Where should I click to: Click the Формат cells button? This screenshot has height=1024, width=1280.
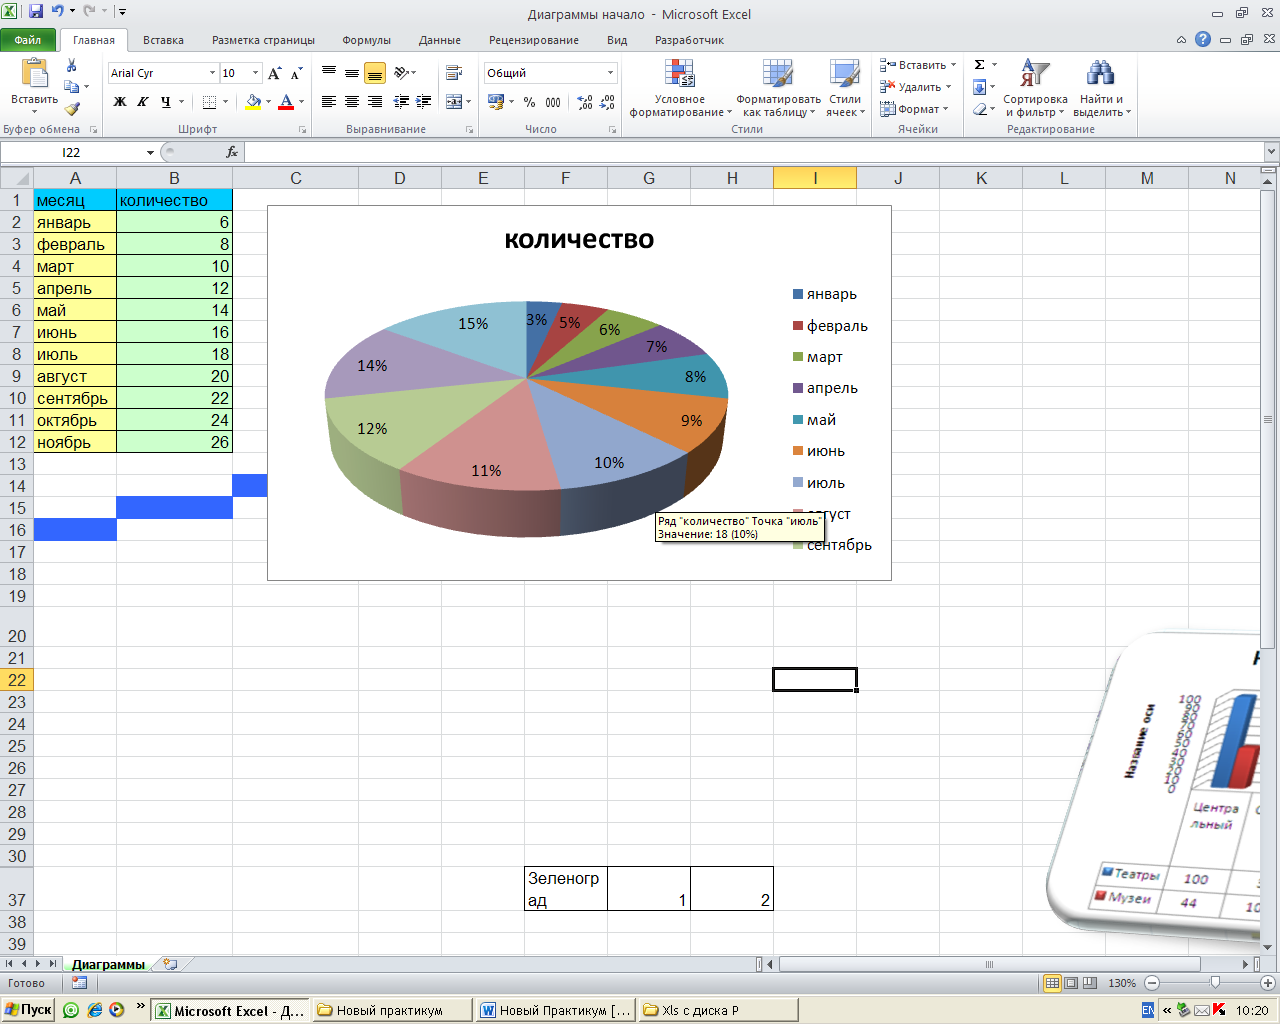pos(914,109)
